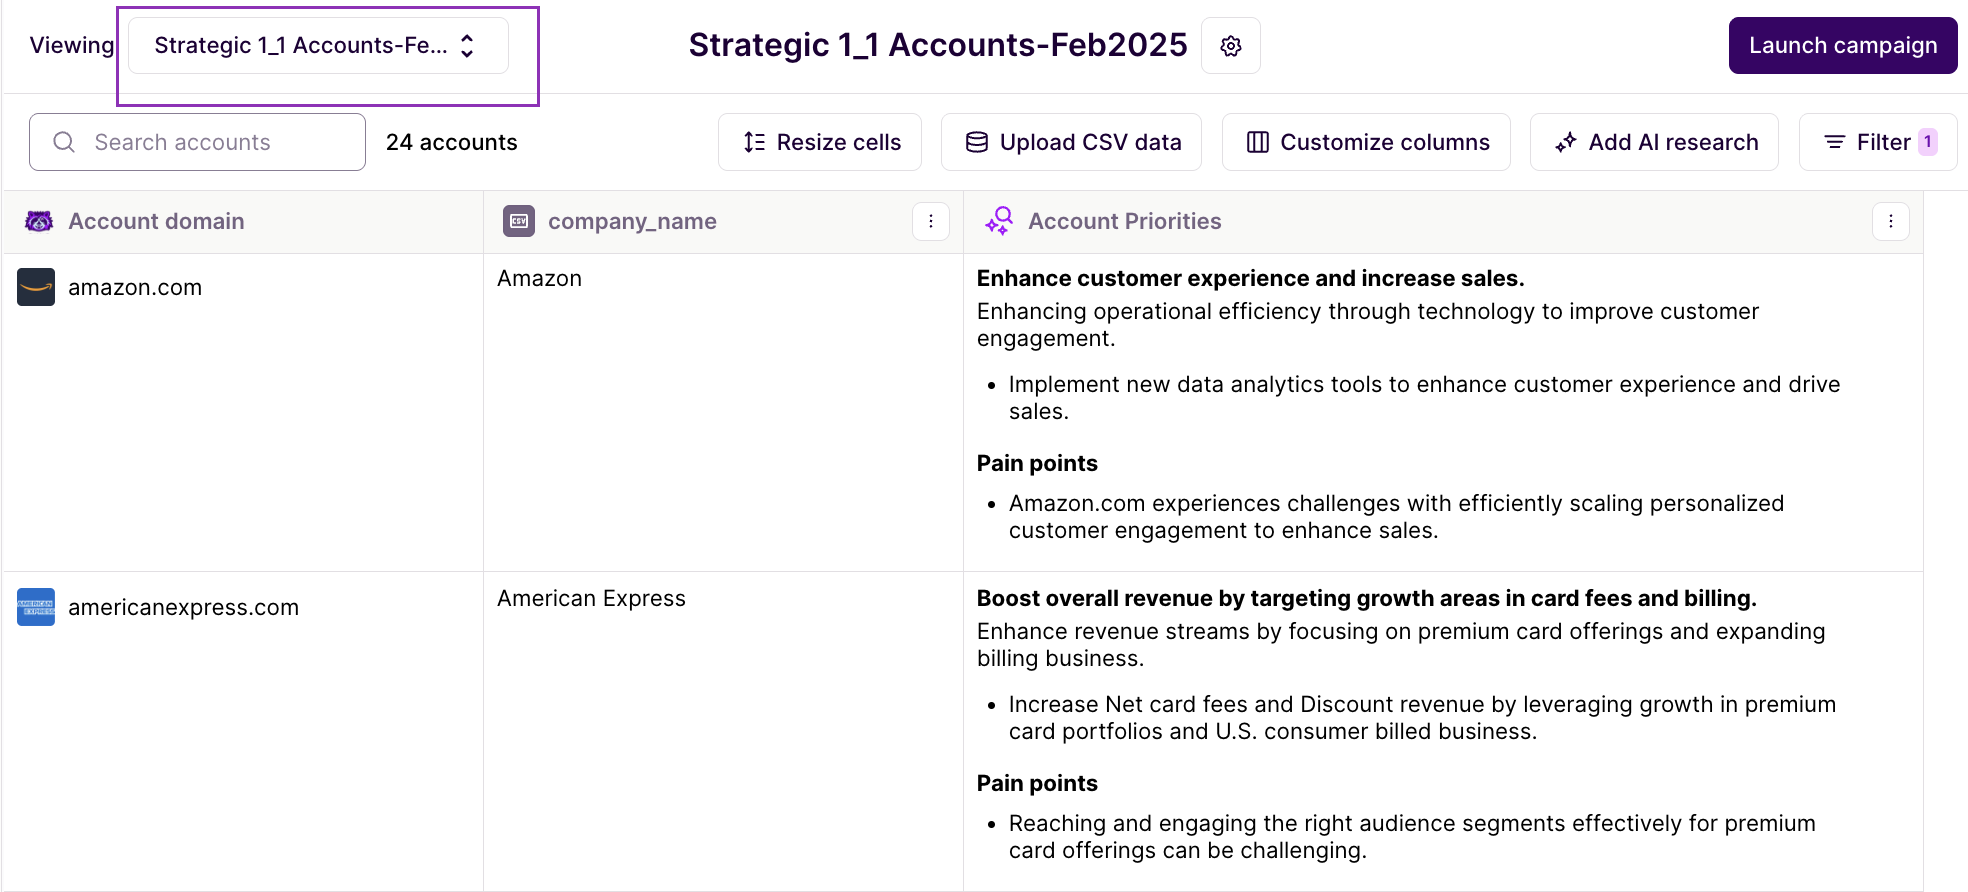The image size is (1968, 892).
Task: Open the Filter menu
Action: click(x=1877, y=142)
